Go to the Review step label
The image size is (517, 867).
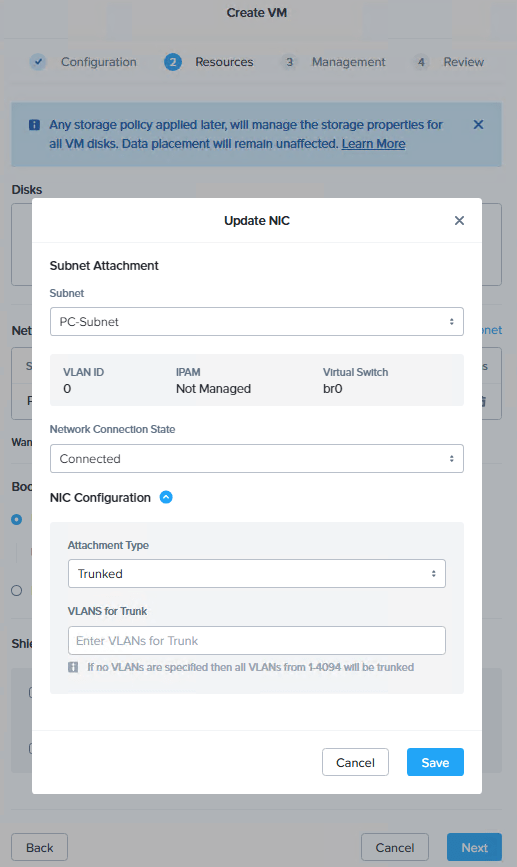463,62
